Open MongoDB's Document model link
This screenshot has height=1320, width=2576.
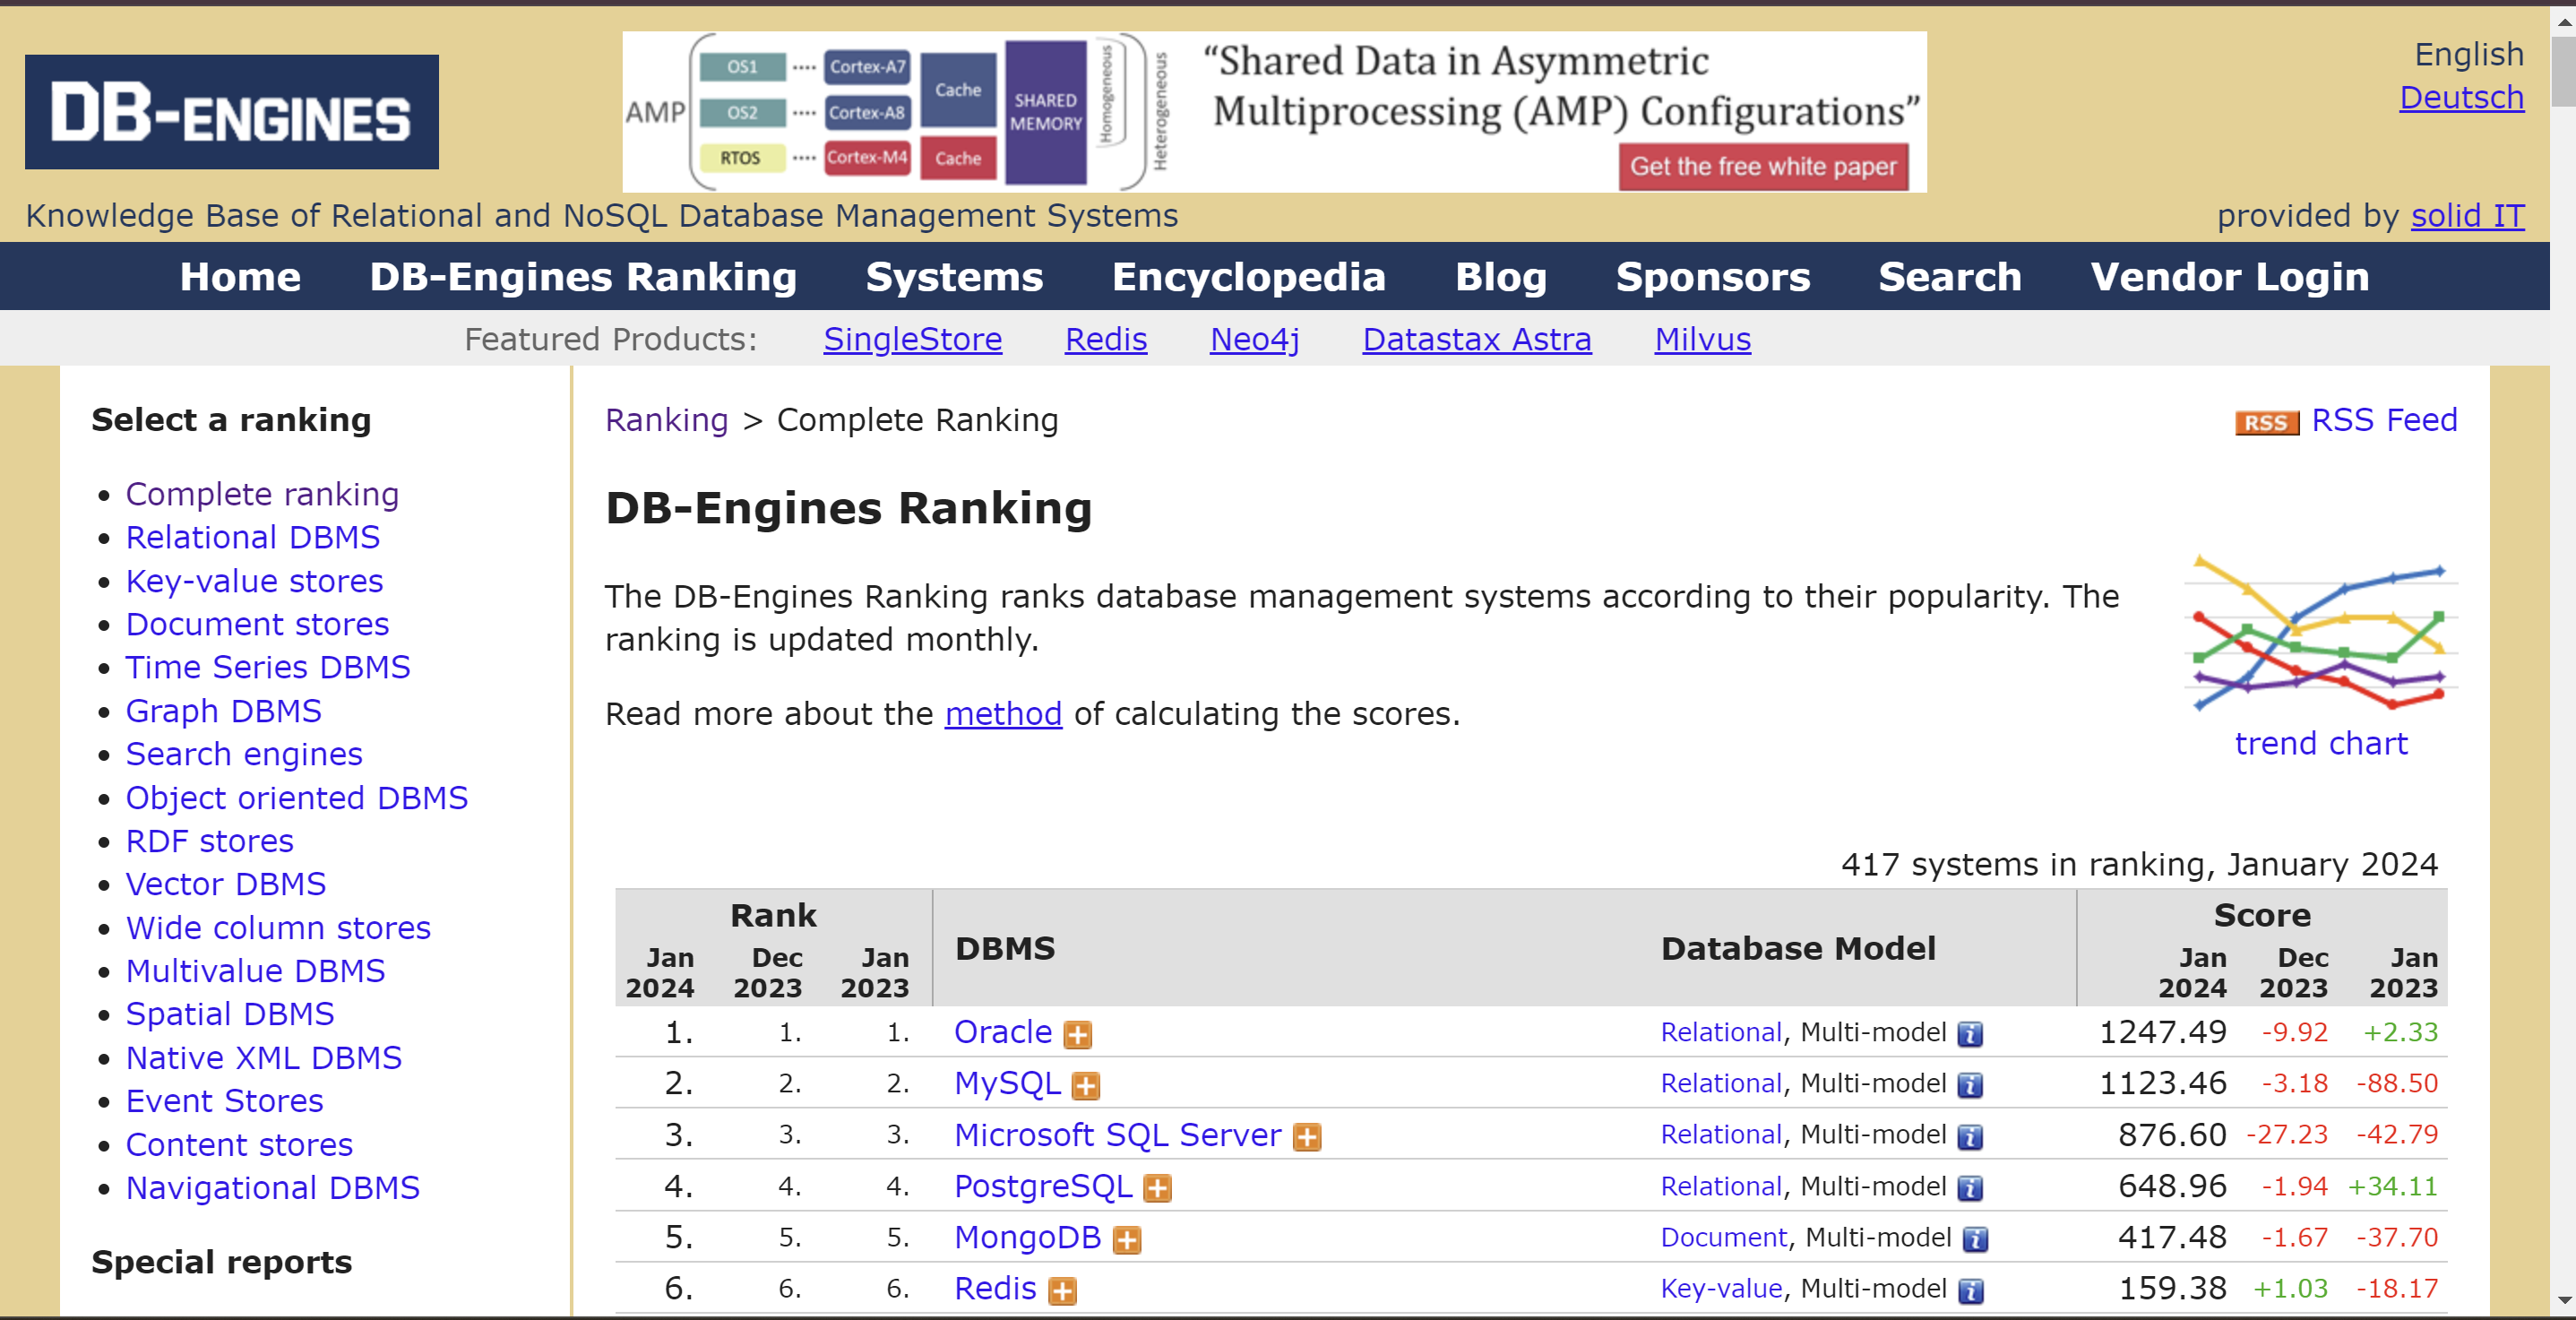(x=1723, y=1238)
